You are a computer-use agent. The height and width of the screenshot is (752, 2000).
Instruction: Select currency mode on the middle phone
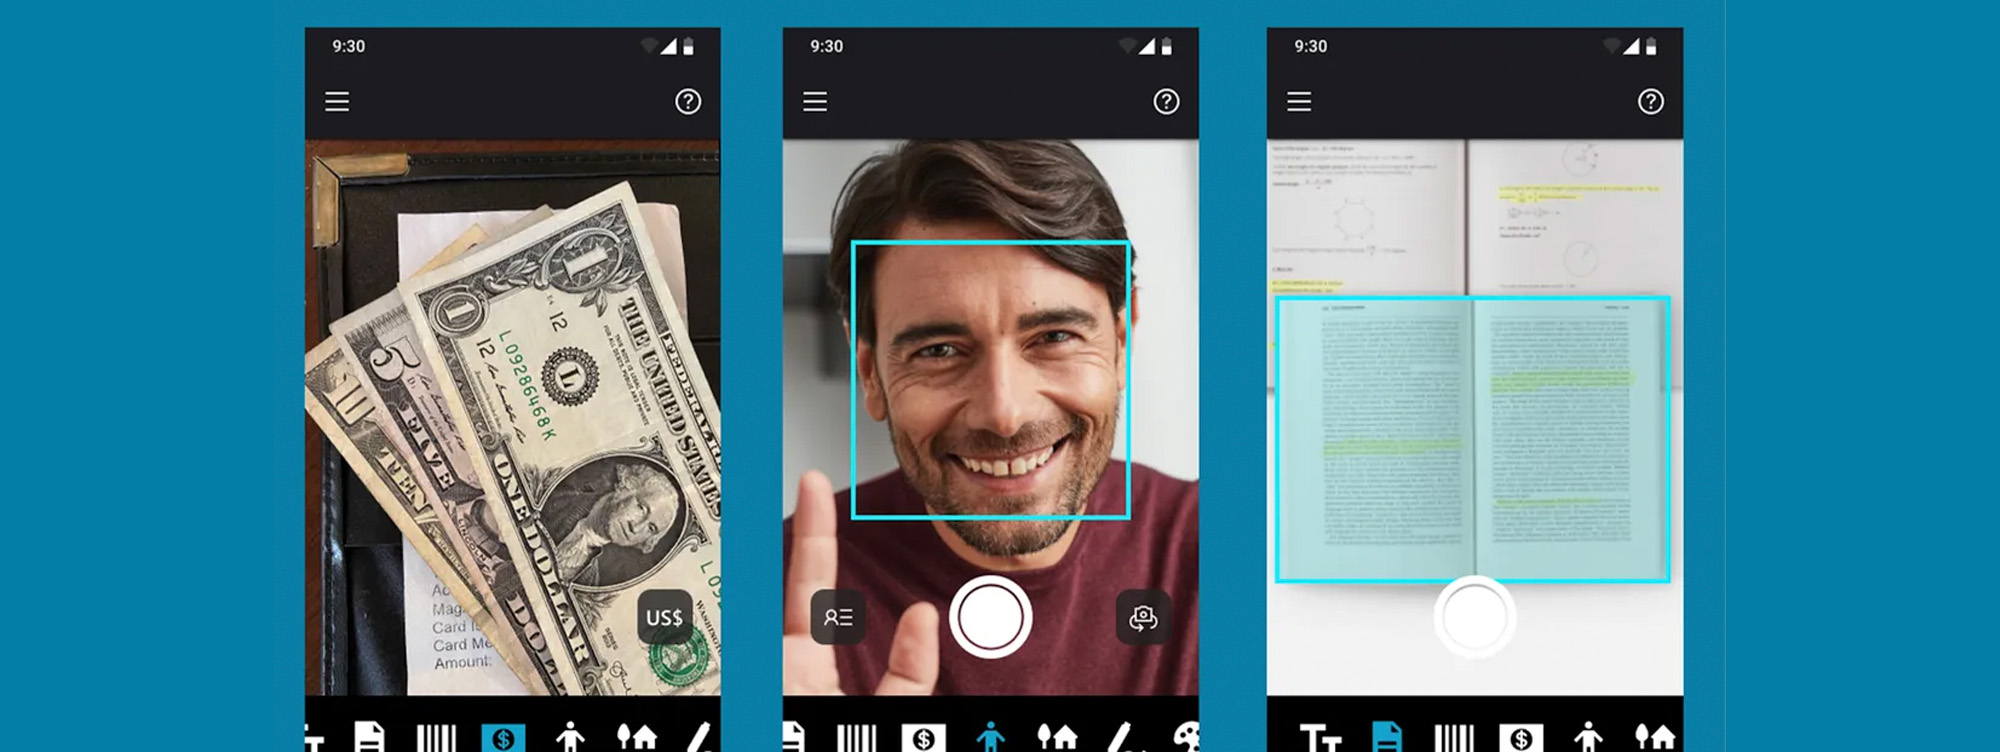pyautogui.click(x=923, y=738)
